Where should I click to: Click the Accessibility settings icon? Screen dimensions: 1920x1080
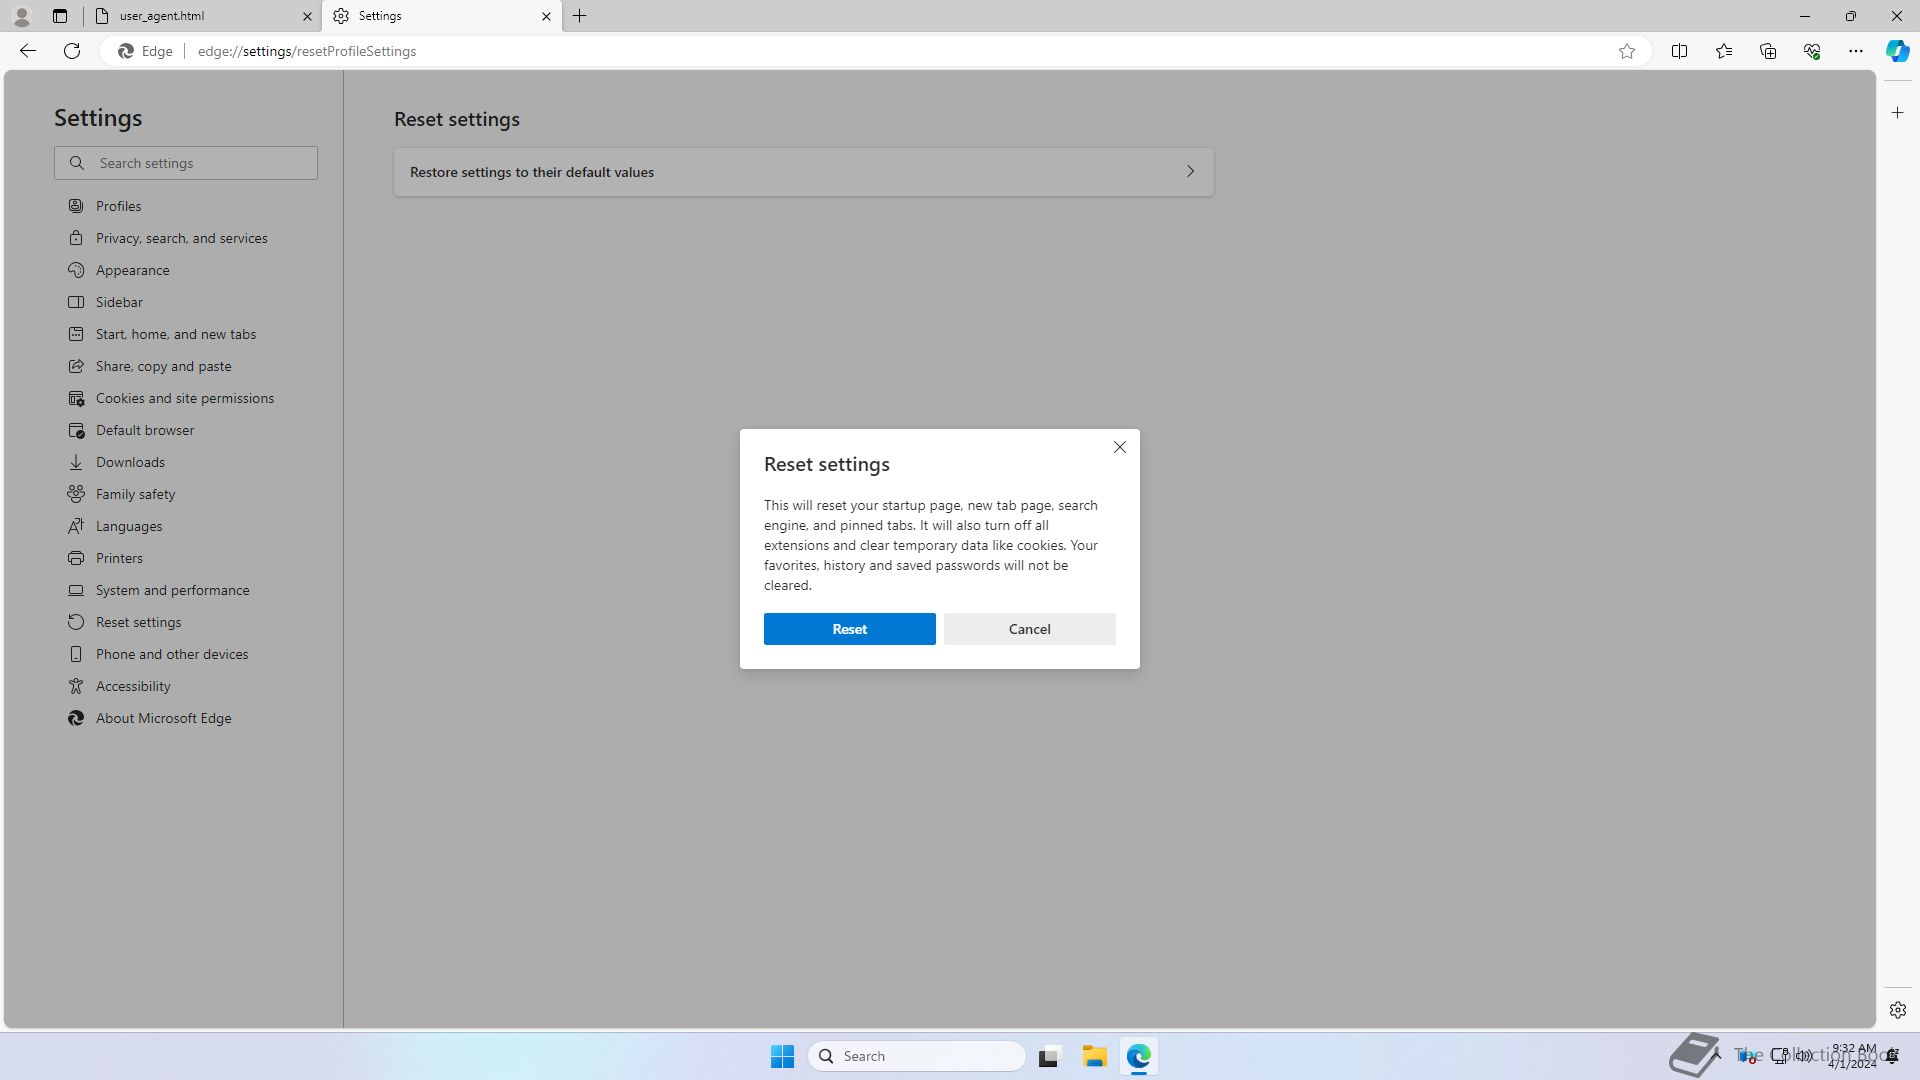[75, 686]
